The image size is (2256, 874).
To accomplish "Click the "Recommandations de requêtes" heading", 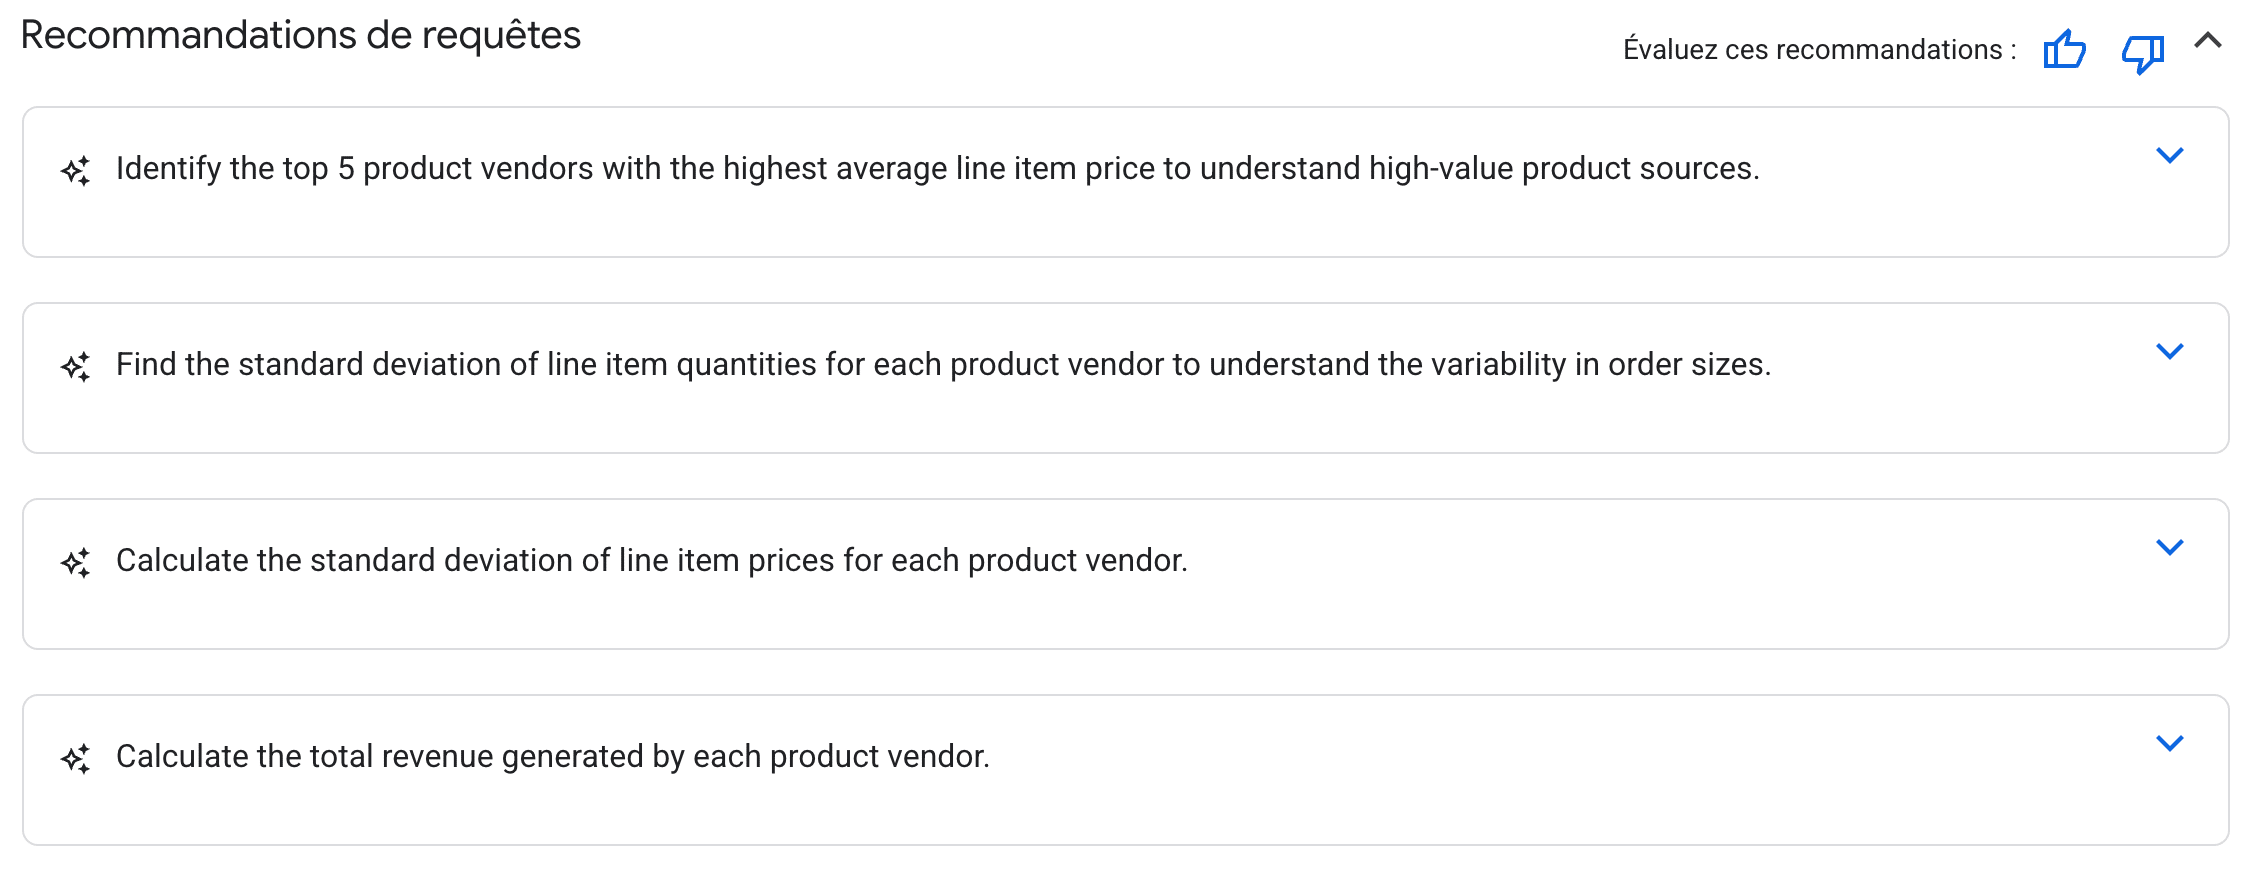I will (300, 36).
